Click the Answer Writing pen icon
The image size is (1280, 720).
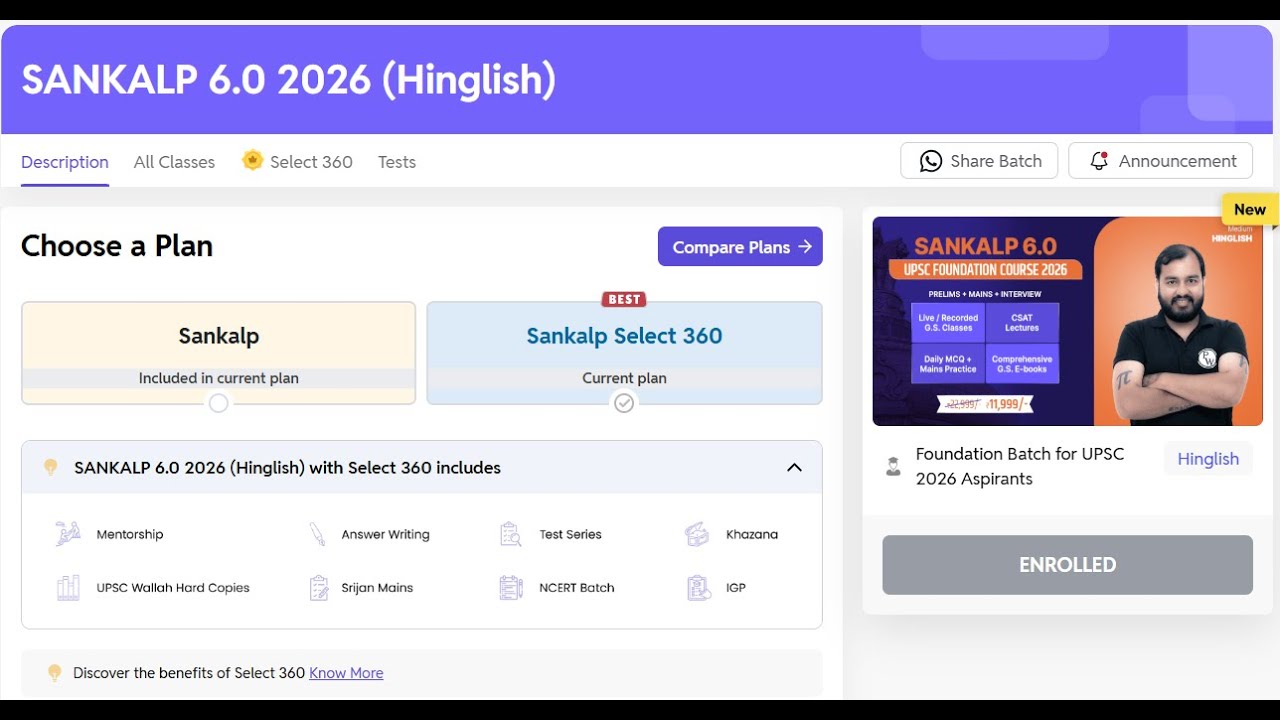click(x=317, y=534)
